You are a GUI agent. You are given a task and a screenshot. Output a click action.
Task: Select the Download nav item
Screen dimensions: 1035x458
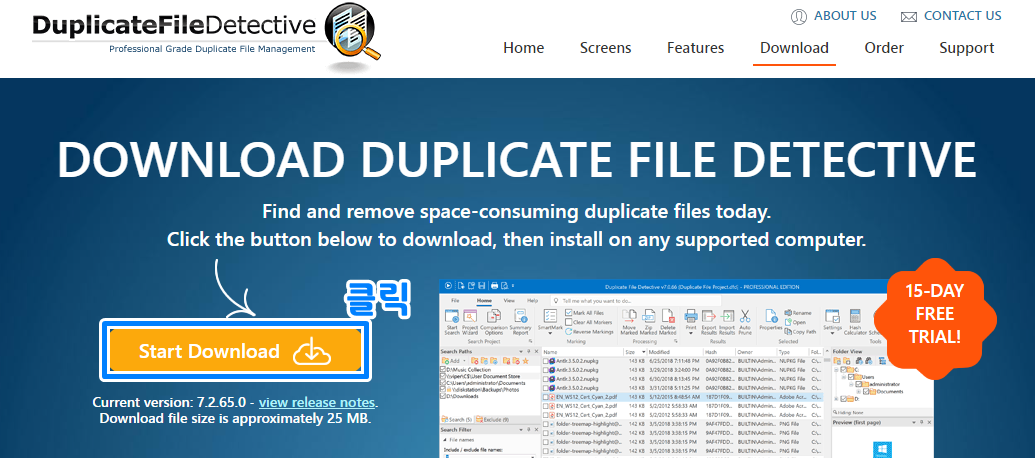[x=794, y=48]
